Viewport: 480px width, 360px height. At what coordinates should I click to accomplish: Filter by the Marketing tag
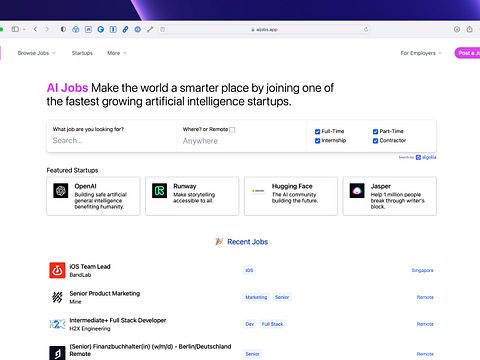(x=256, y=297)
